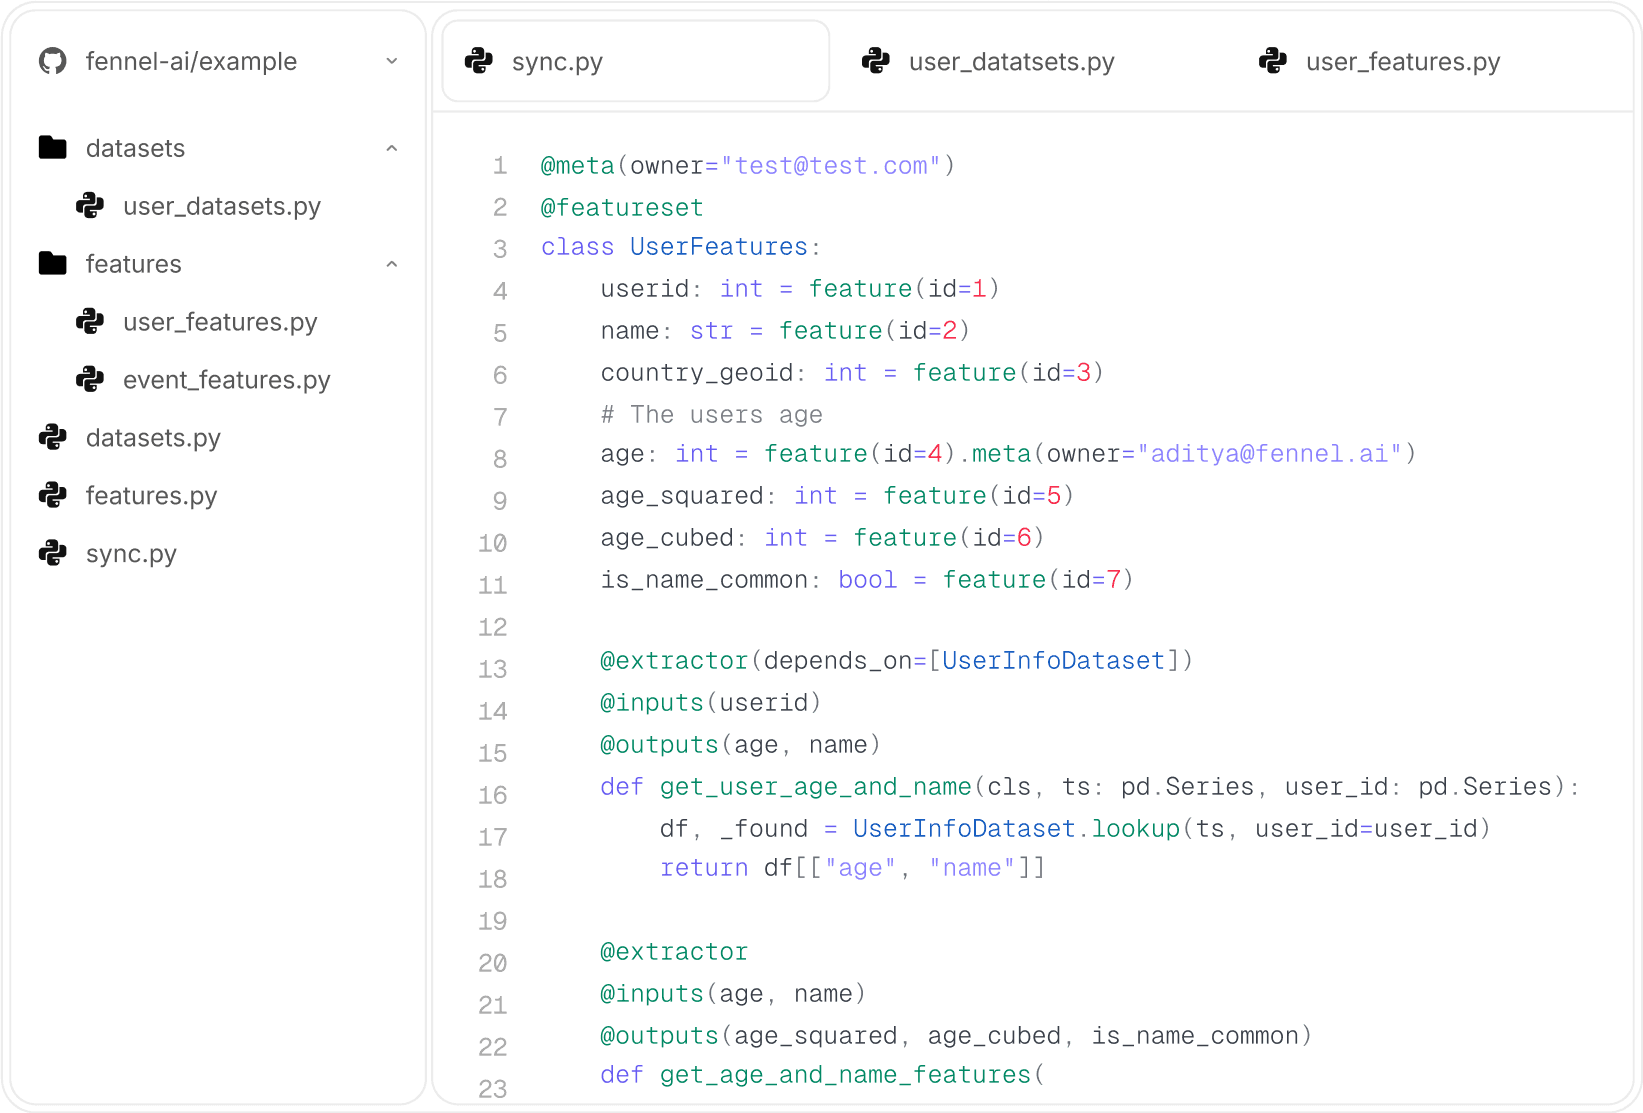
Task: Click the datasets folder icon
Action: [x=52, y=148]
